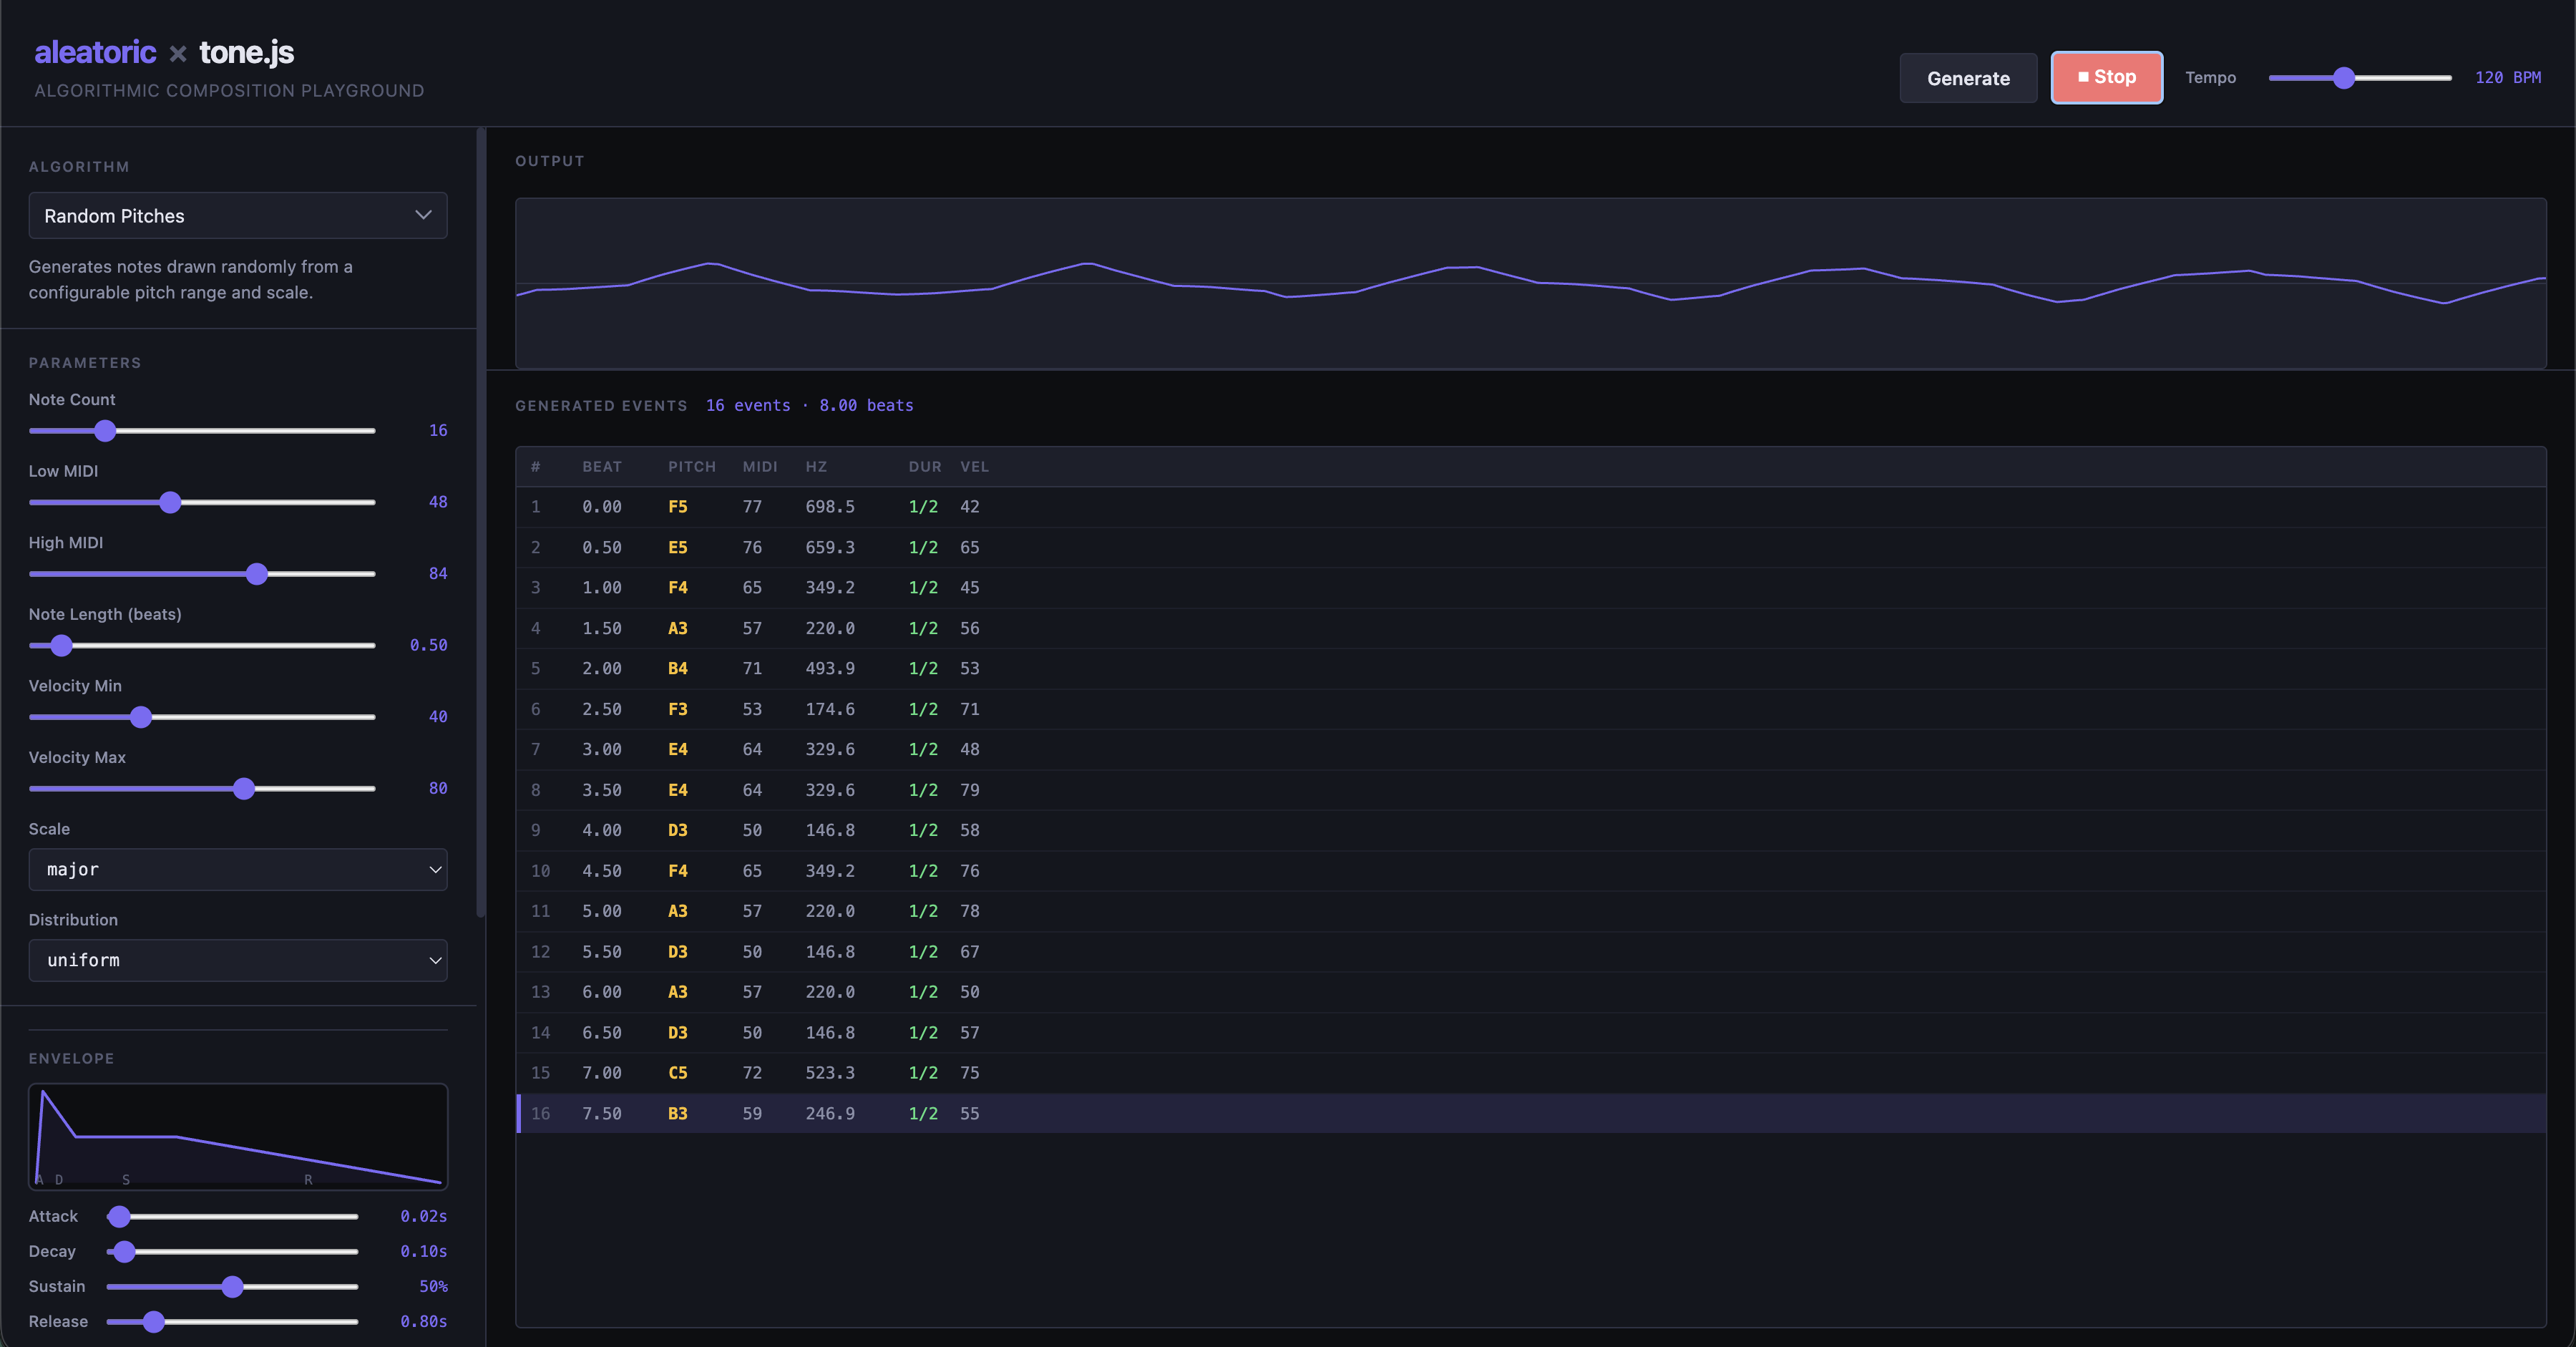
Task: Click the Velocity Max slider handle
Action: (244, 788)
